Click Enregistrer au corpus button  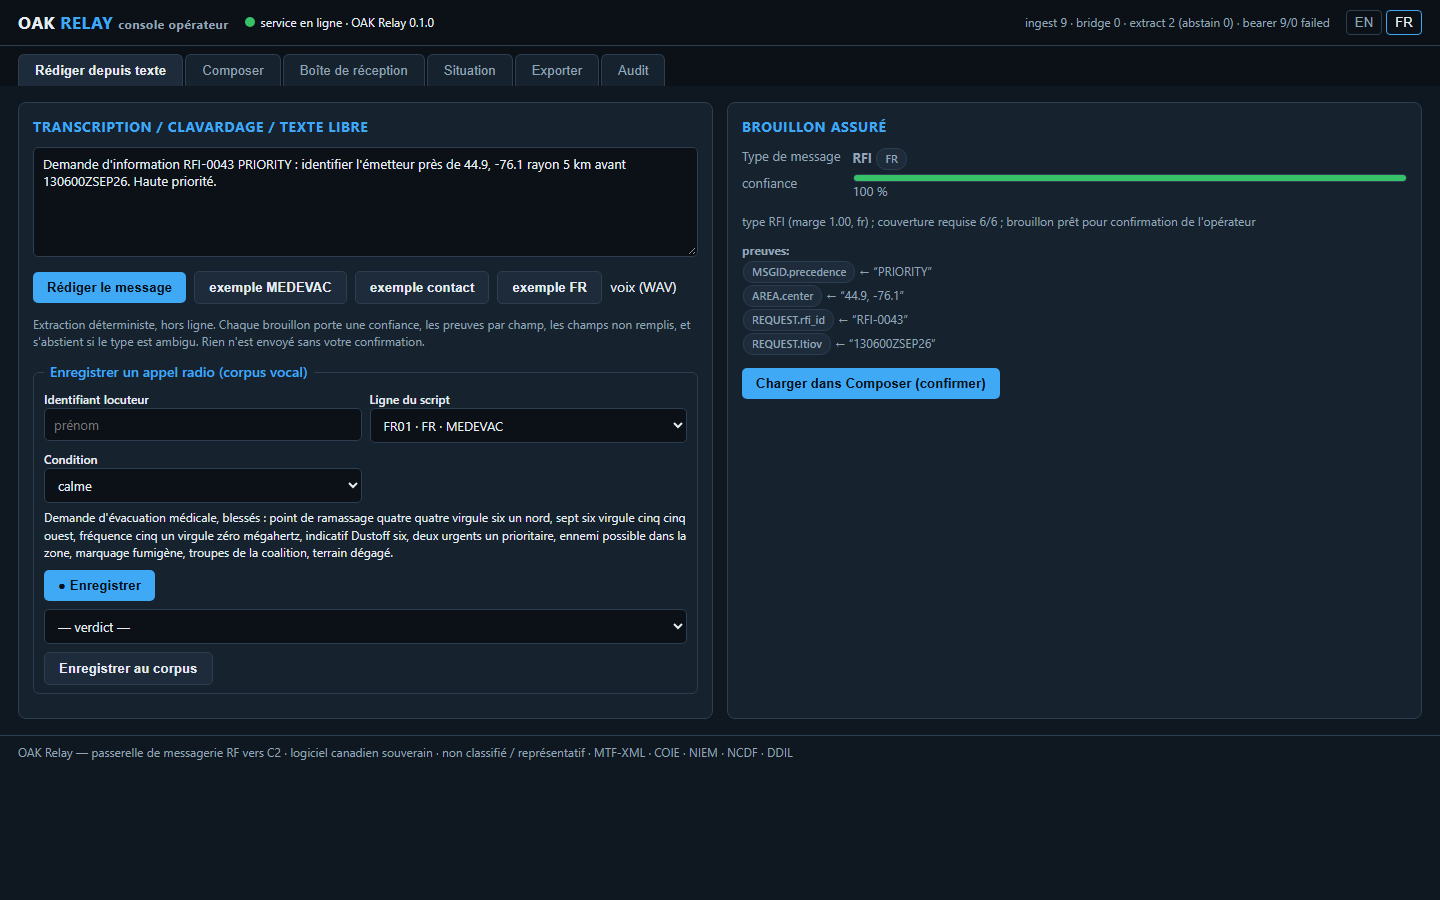[x=128, y=668]
